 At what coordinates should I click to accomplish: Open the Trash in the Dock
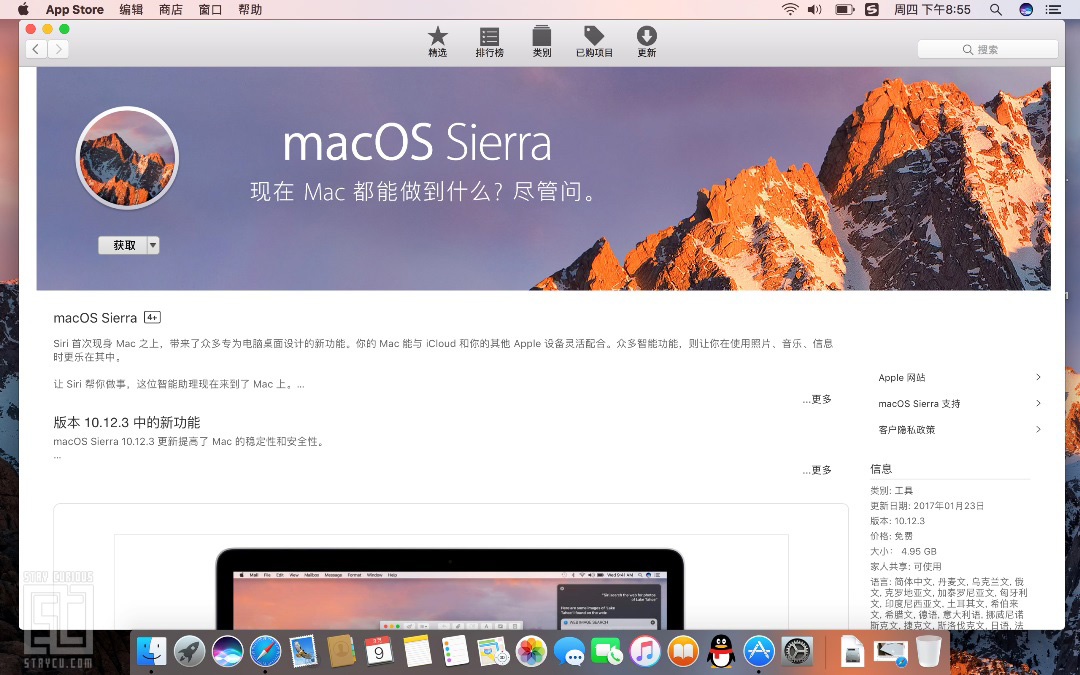pos(928,651)
